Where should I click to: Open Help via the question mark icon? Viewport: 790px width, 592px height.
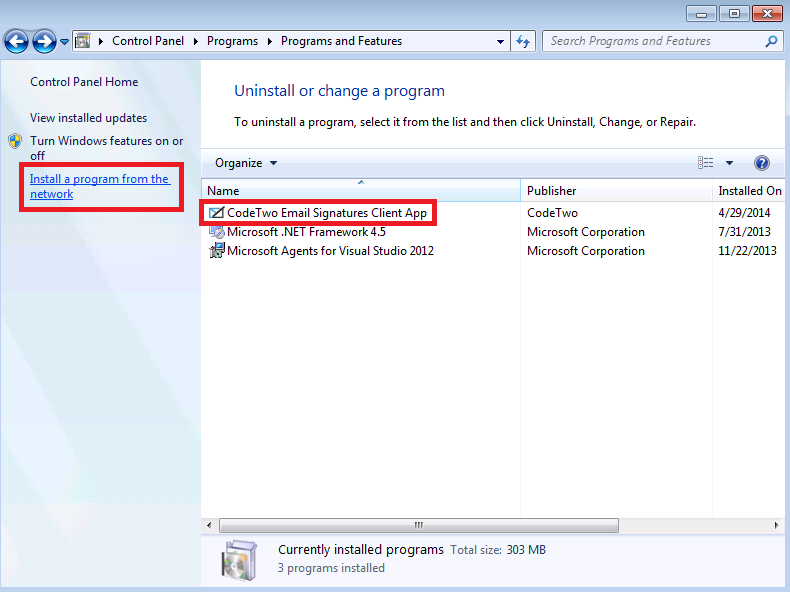coord(762,163)
